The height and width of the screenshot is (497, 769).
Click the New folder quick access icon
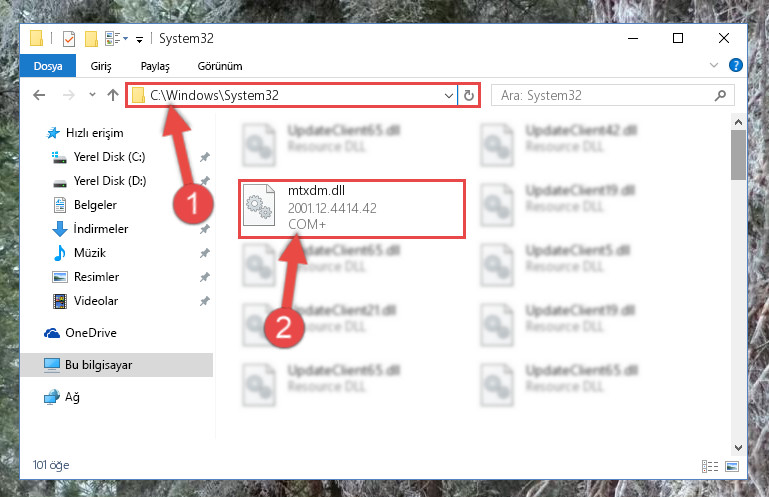[91, 38]
